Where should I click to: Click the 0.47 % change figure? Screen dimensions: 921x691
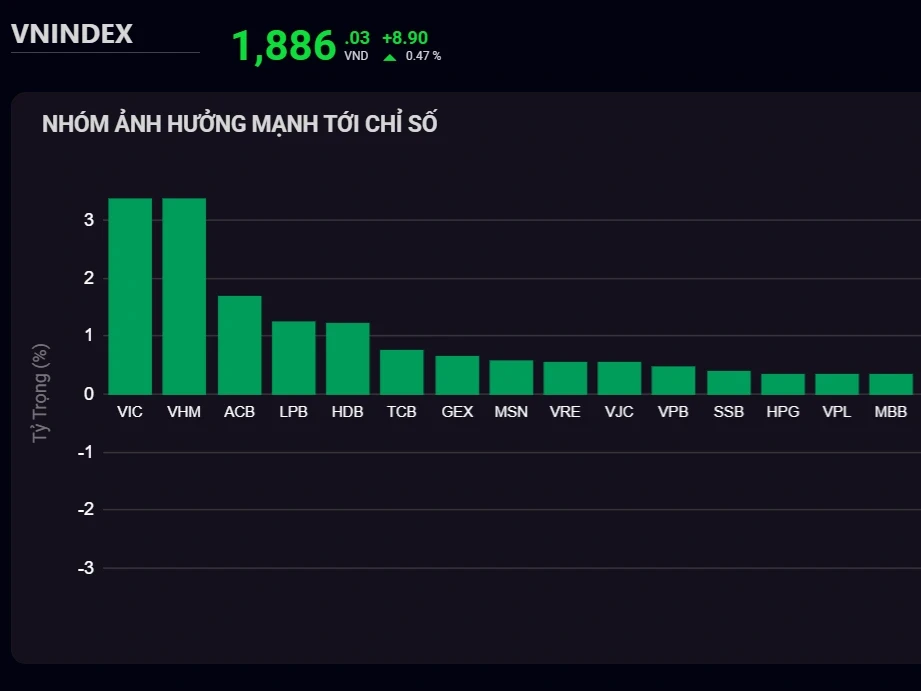pyautogui.click(x=423, y=56)
